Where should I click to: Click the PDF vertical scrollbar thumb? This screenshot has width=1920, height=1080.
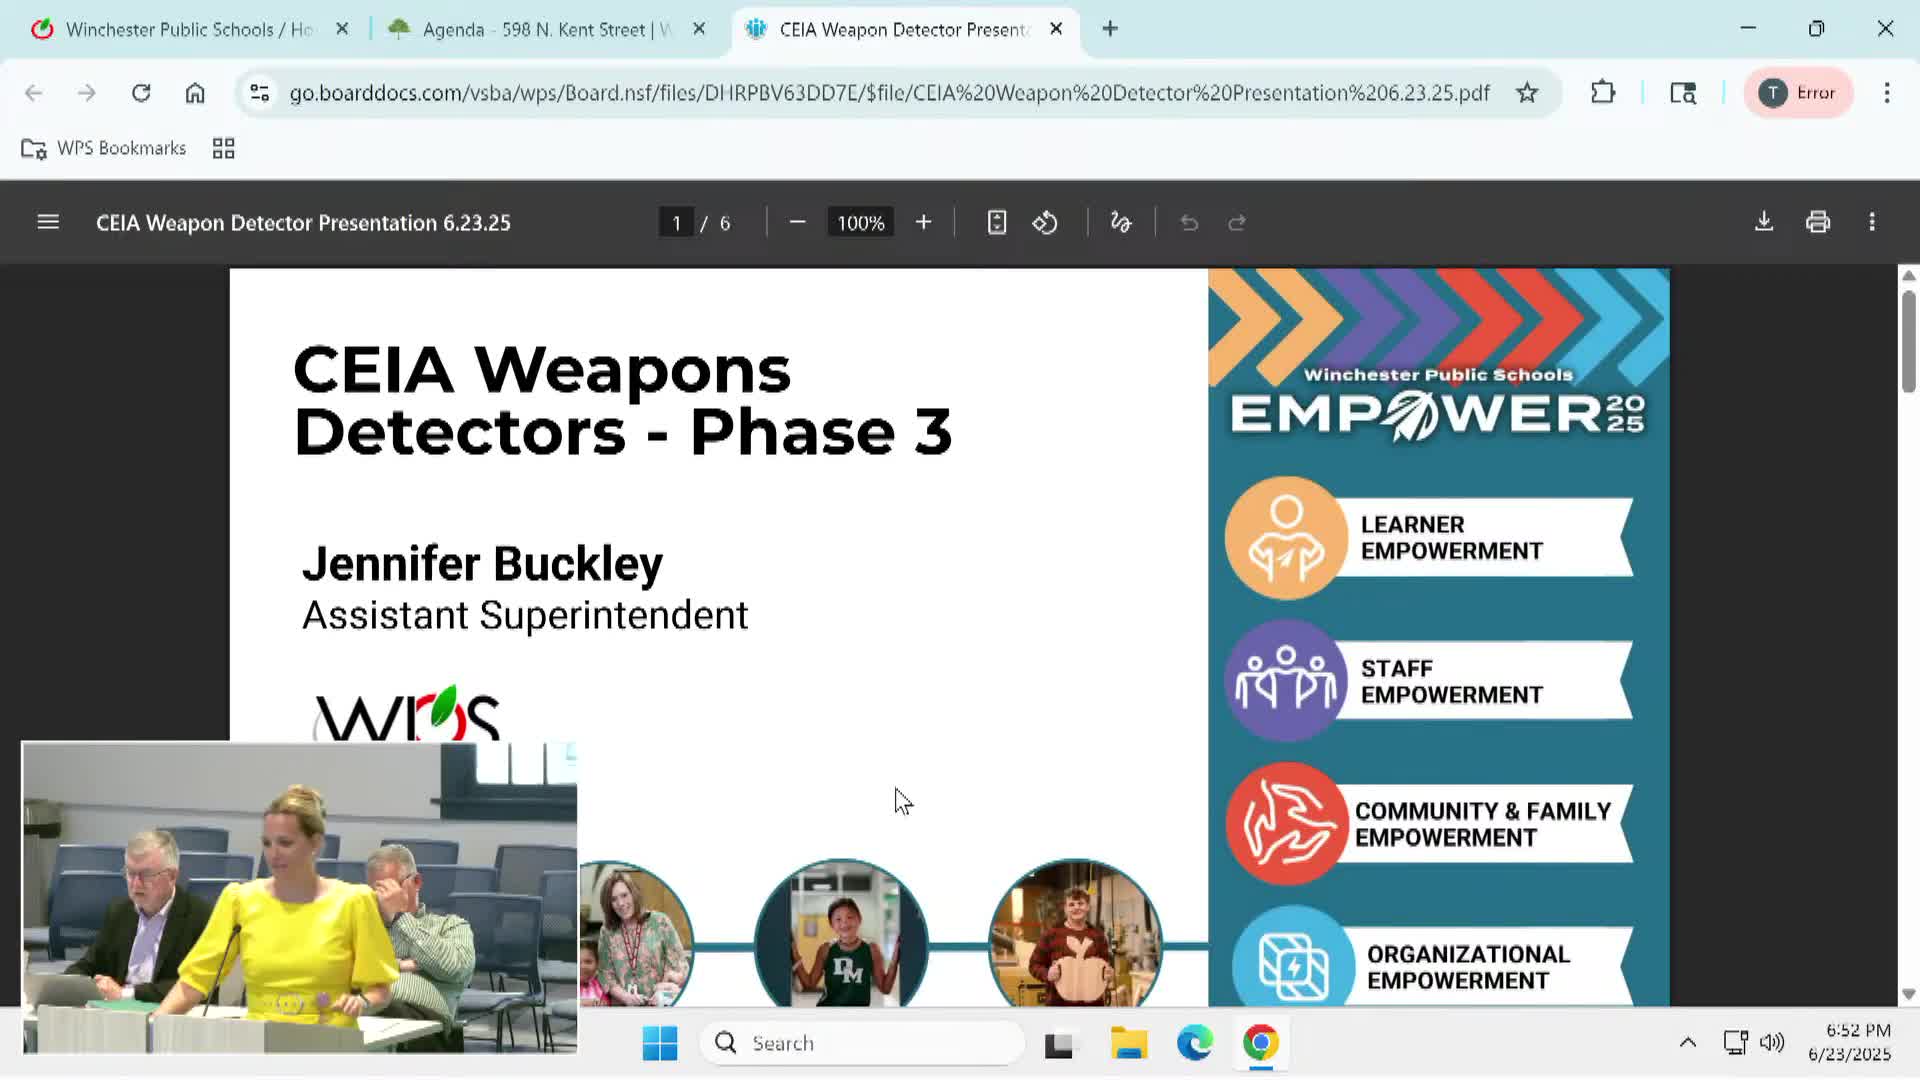coord(1908,340)
